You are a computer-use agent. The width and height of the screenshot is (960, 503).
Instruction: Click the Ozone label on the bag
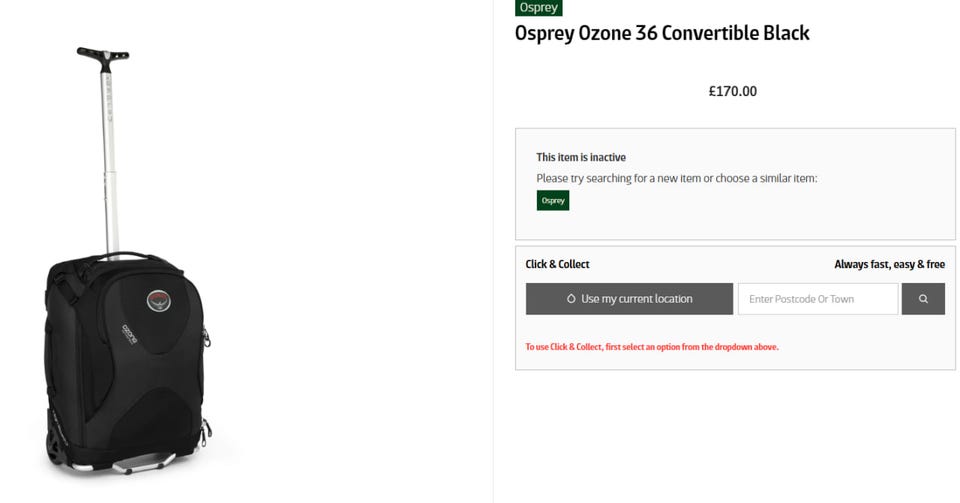coord(129,335)
